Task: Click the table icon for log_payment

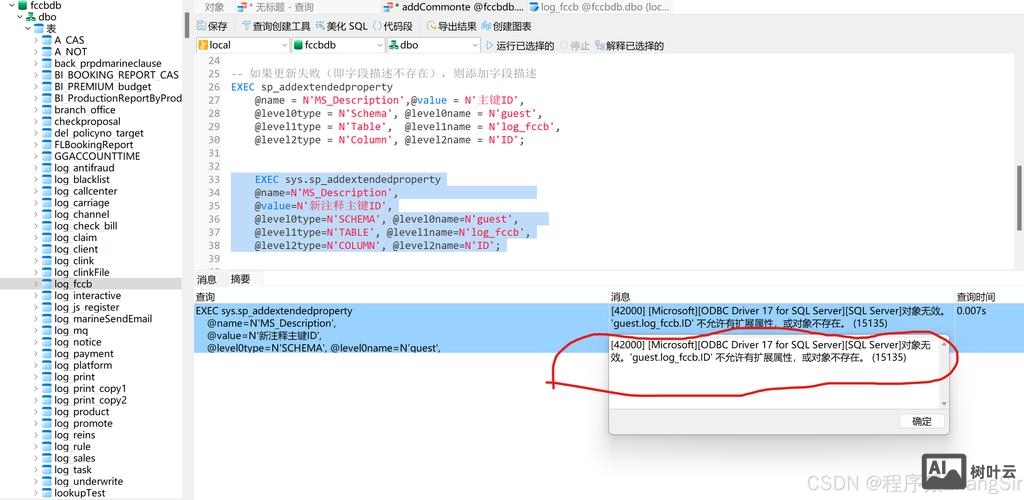Action: click(46, 354)
